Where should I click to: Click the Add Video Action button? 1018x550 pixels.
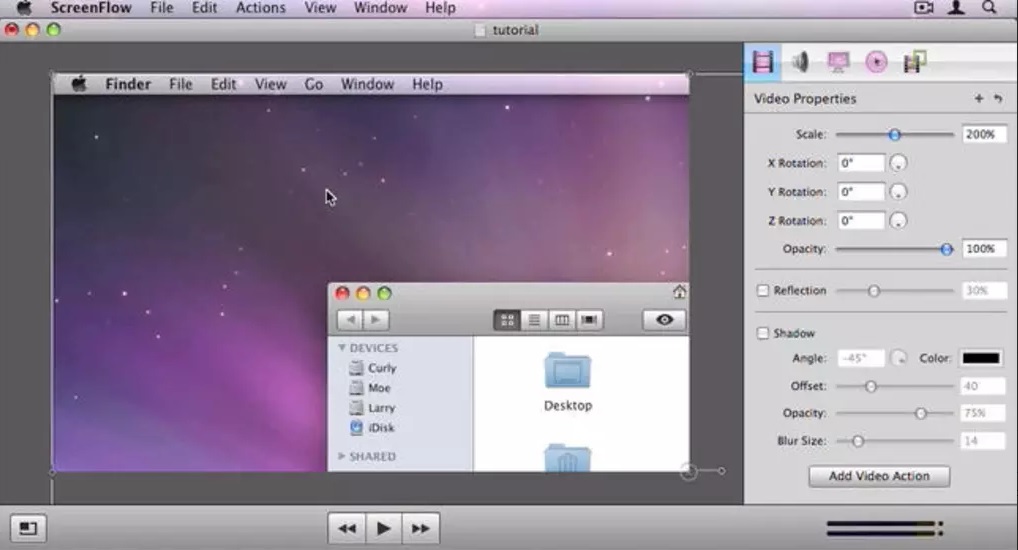(879, 476)
